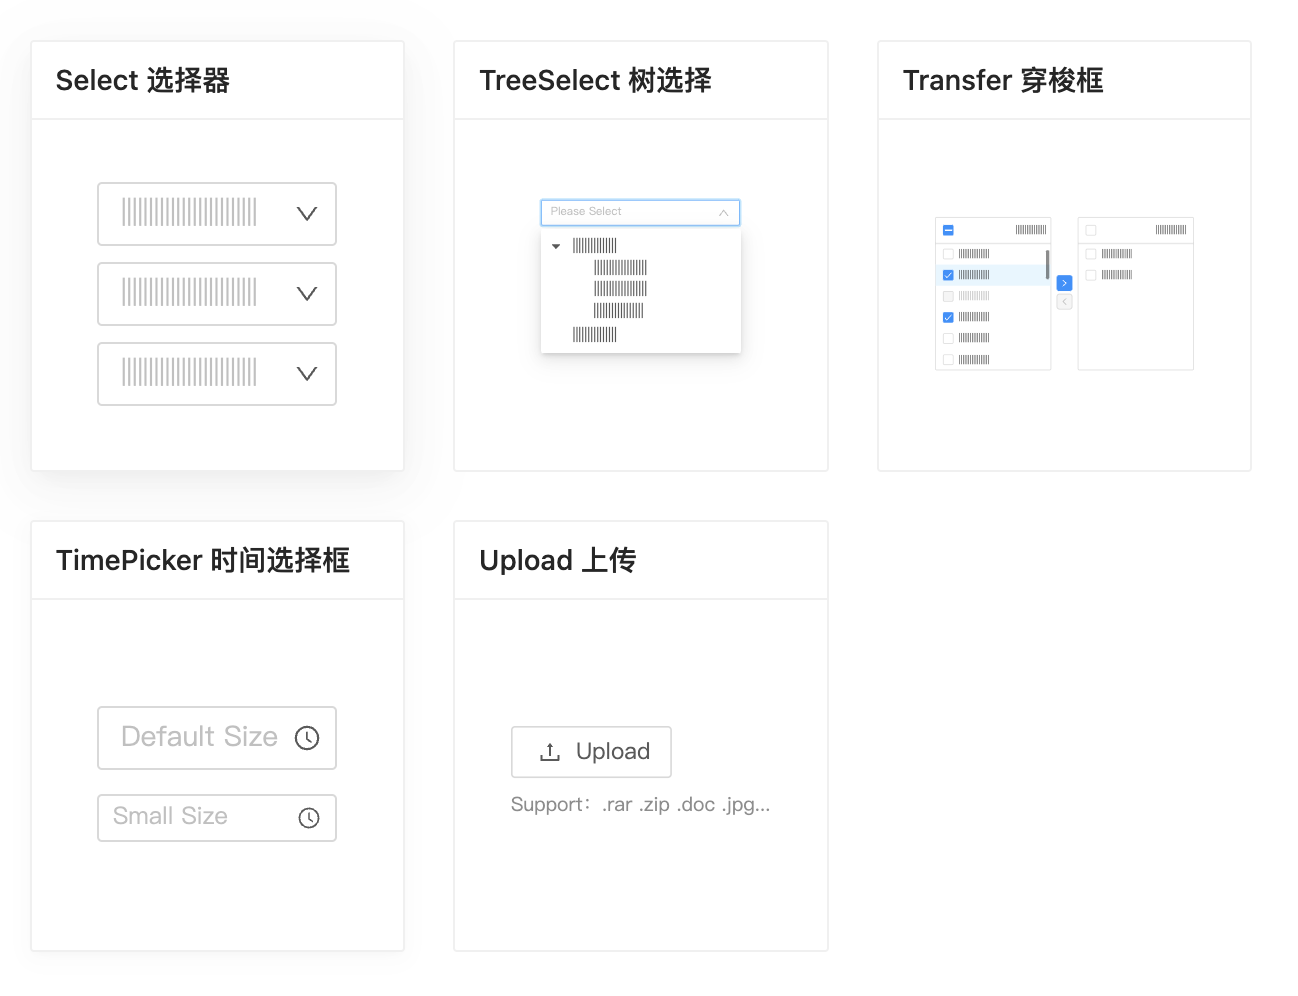This screenshot has width=1298, height=996.
Task: Click the up chevron in Please Select box
Action: click(x=723, y=213)
